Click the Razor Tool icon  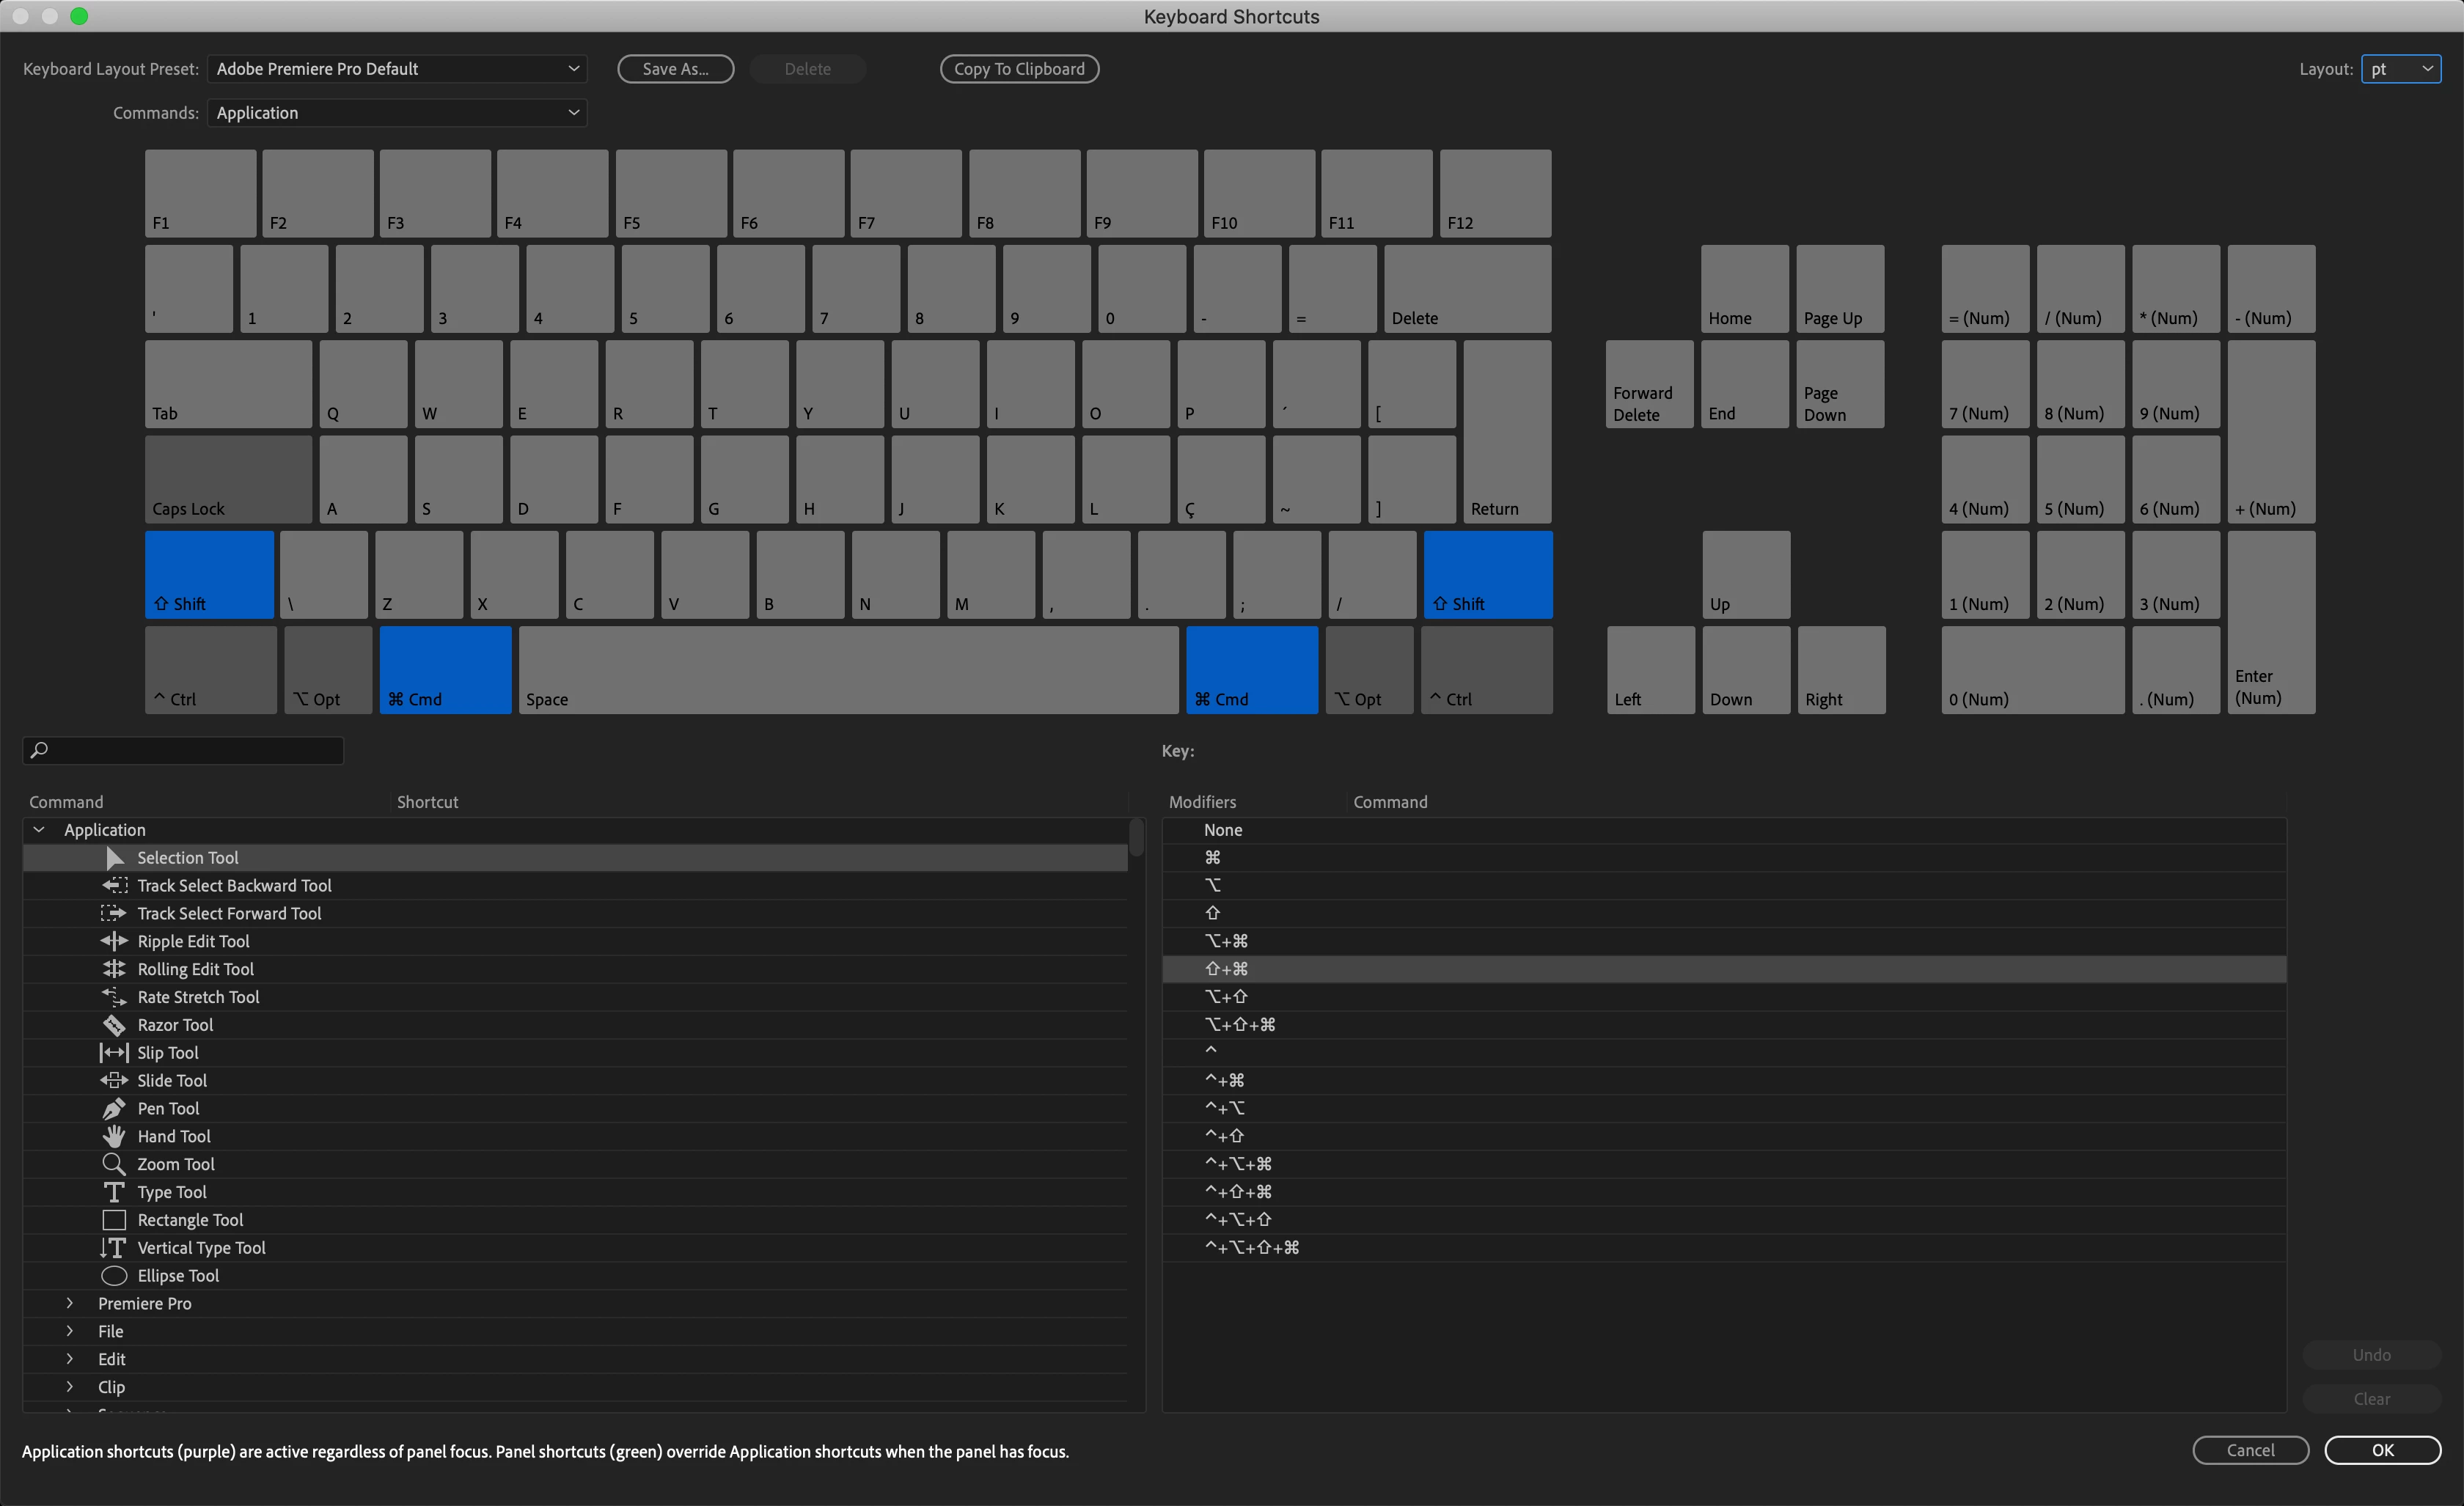coord(114,1025)
